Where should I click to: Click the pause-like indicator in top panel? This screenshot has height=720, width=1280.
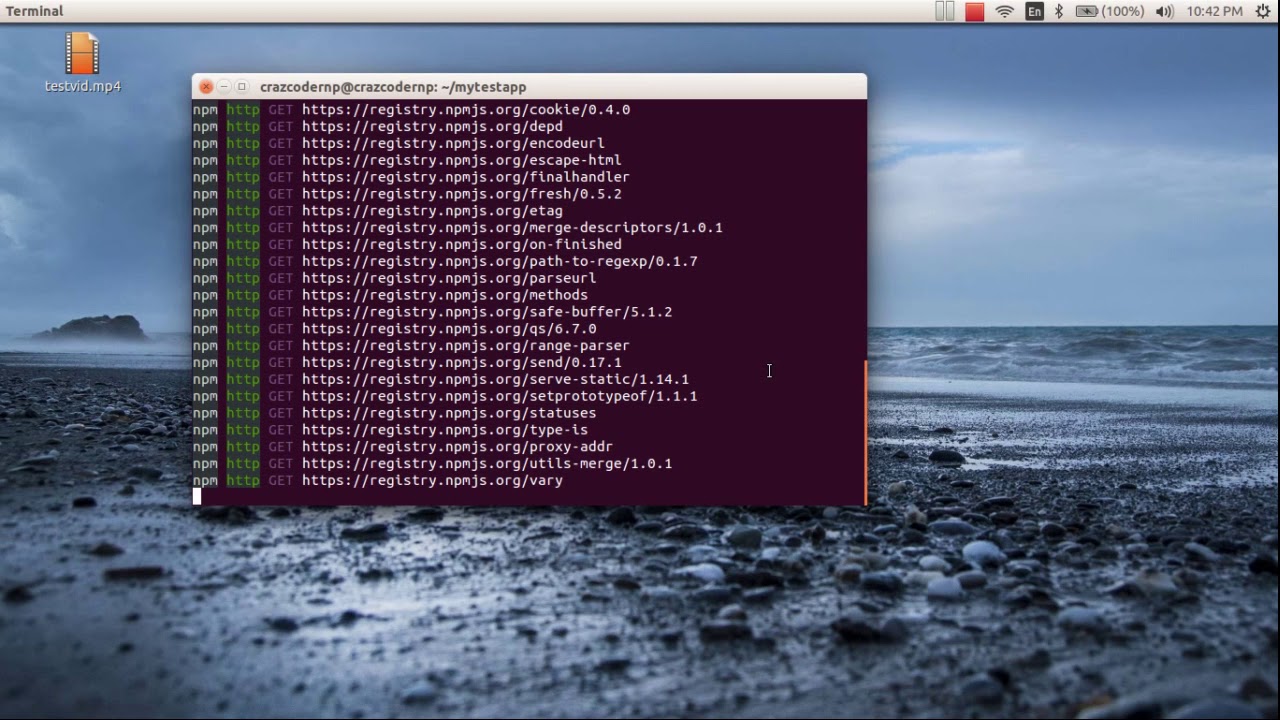pos(945,11)
